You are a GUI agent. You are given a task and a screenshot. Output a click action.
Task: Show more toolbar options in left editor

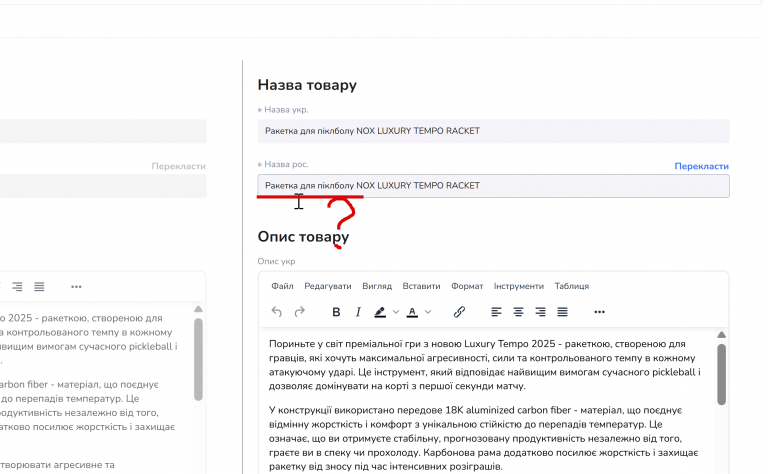tap(76, 287)
